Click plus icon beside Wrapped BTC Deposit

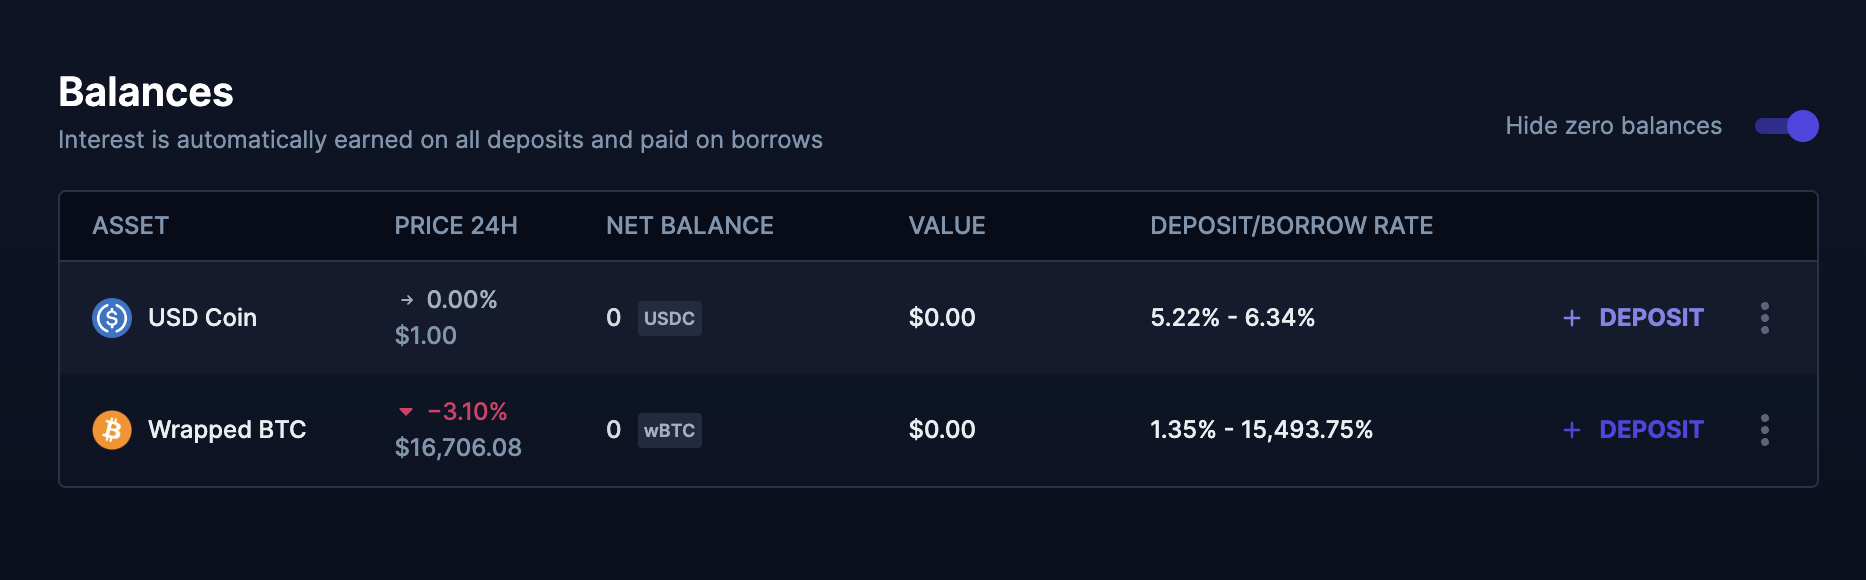click(1572, 430)
